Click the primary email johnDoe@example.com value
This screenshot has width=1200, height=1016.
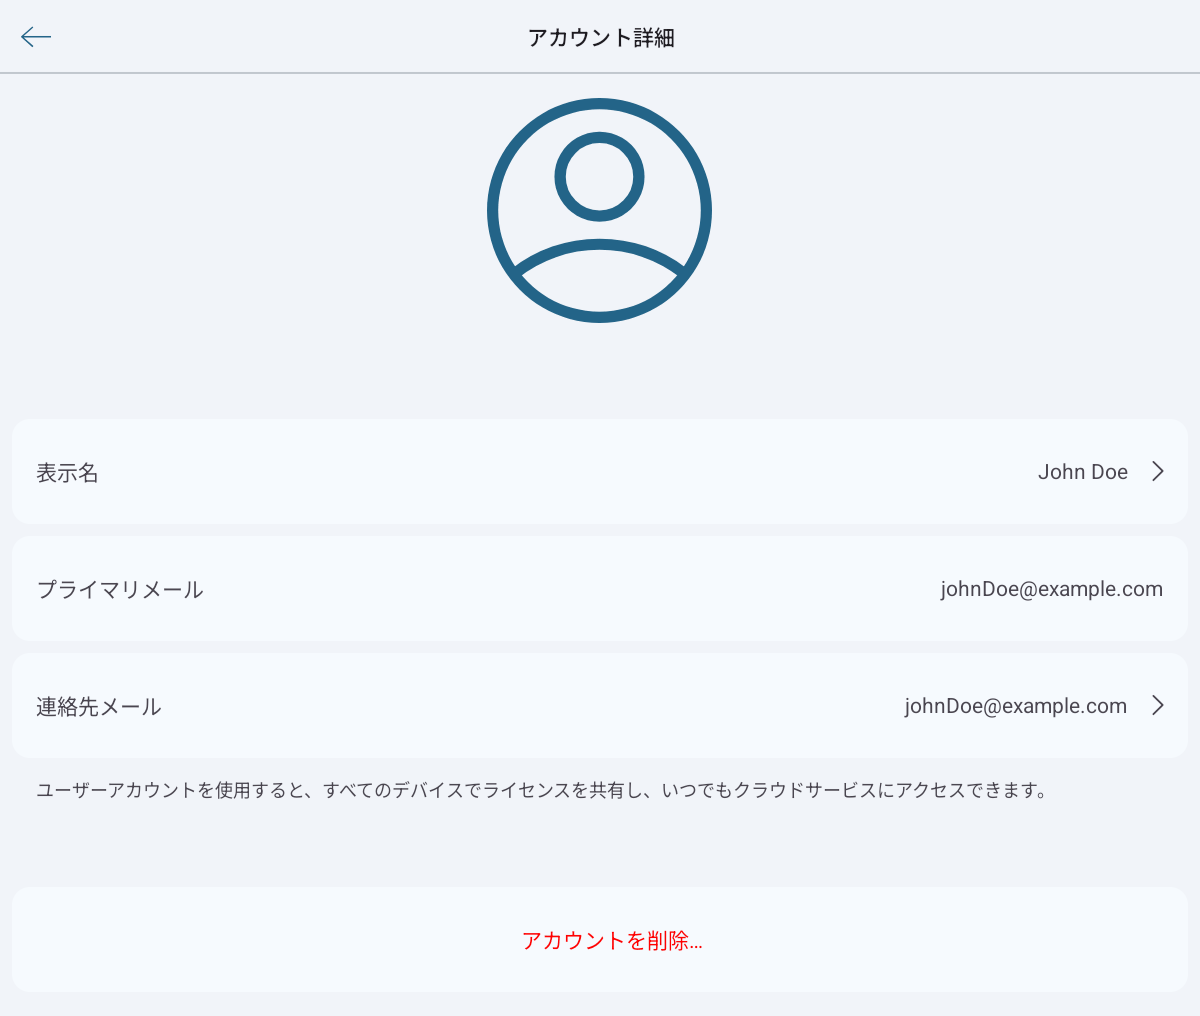click(x=1051, y=589)
